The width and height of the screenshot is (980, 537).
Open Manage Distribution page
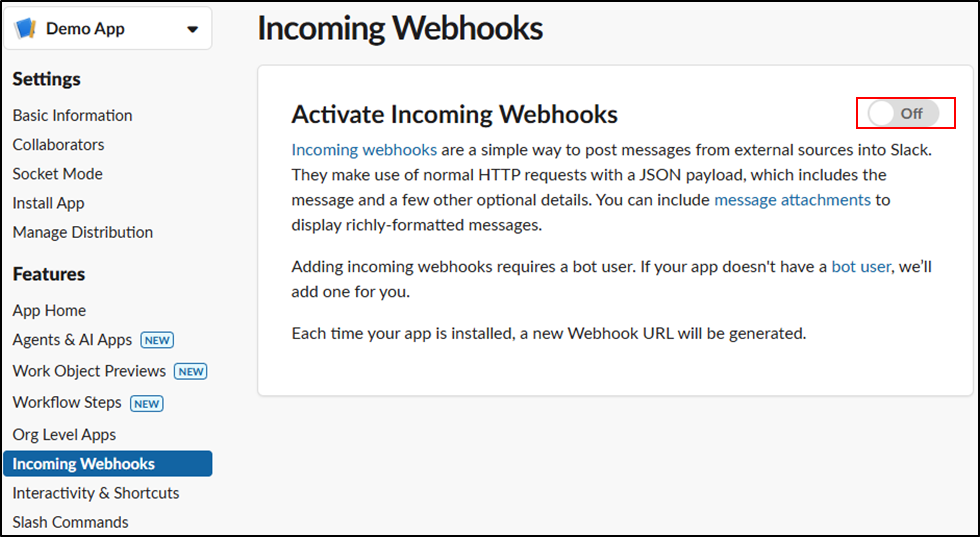pyautogui.click(x=83, y=232)
